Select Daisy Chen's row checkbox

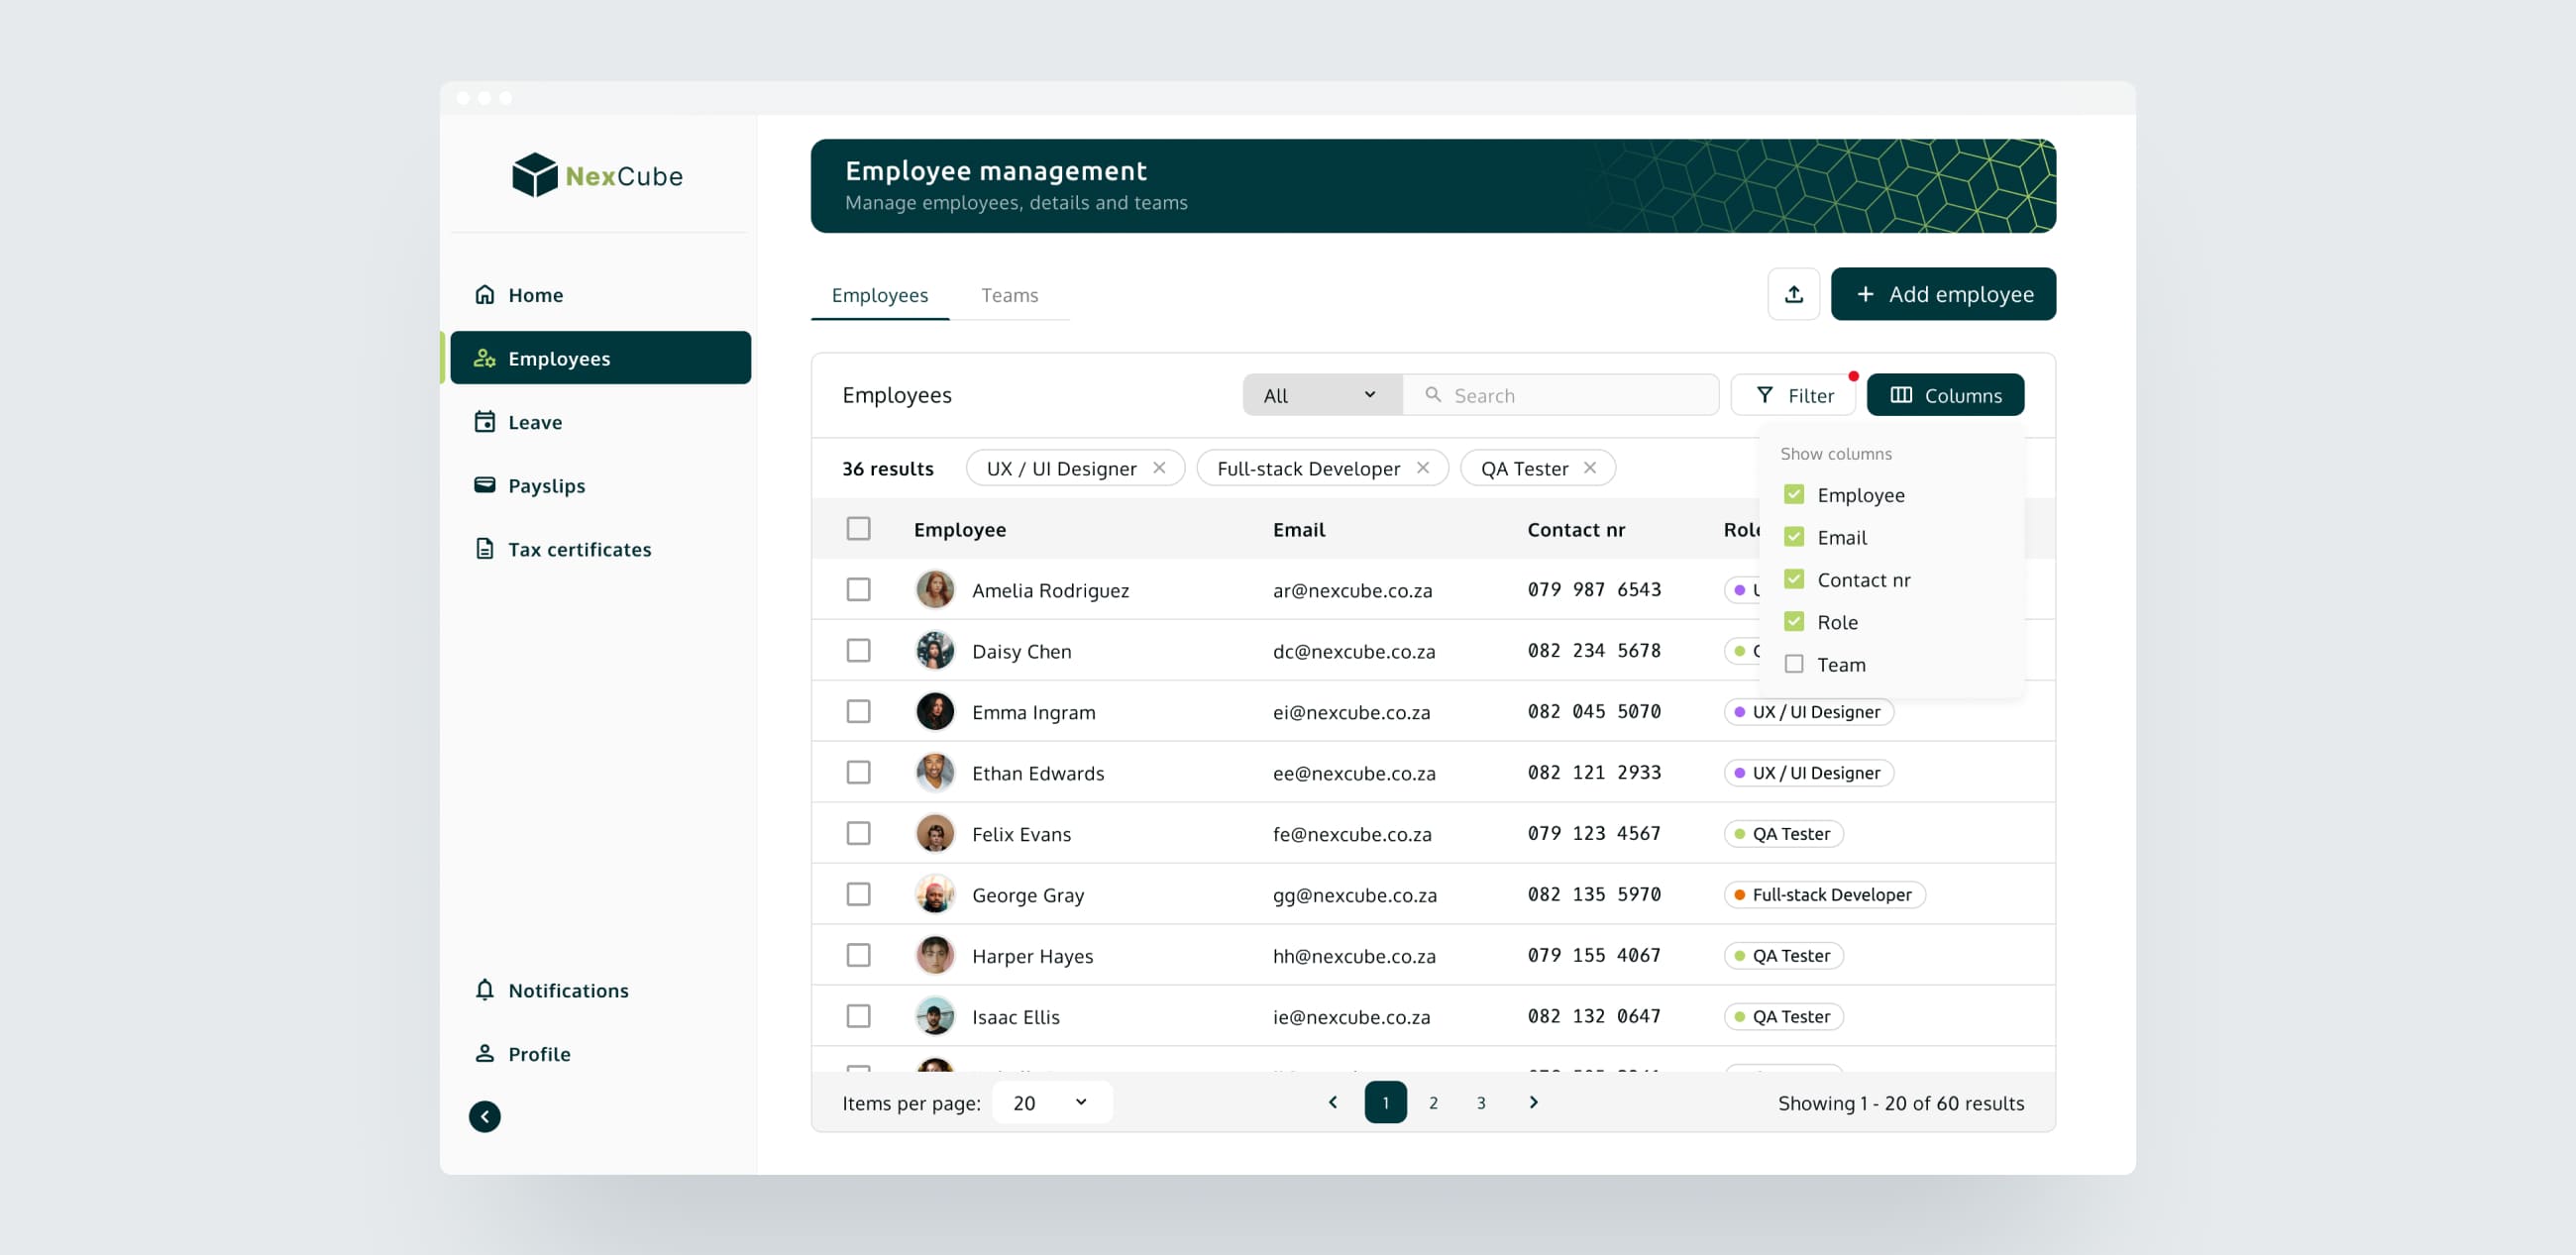[858, 651]
